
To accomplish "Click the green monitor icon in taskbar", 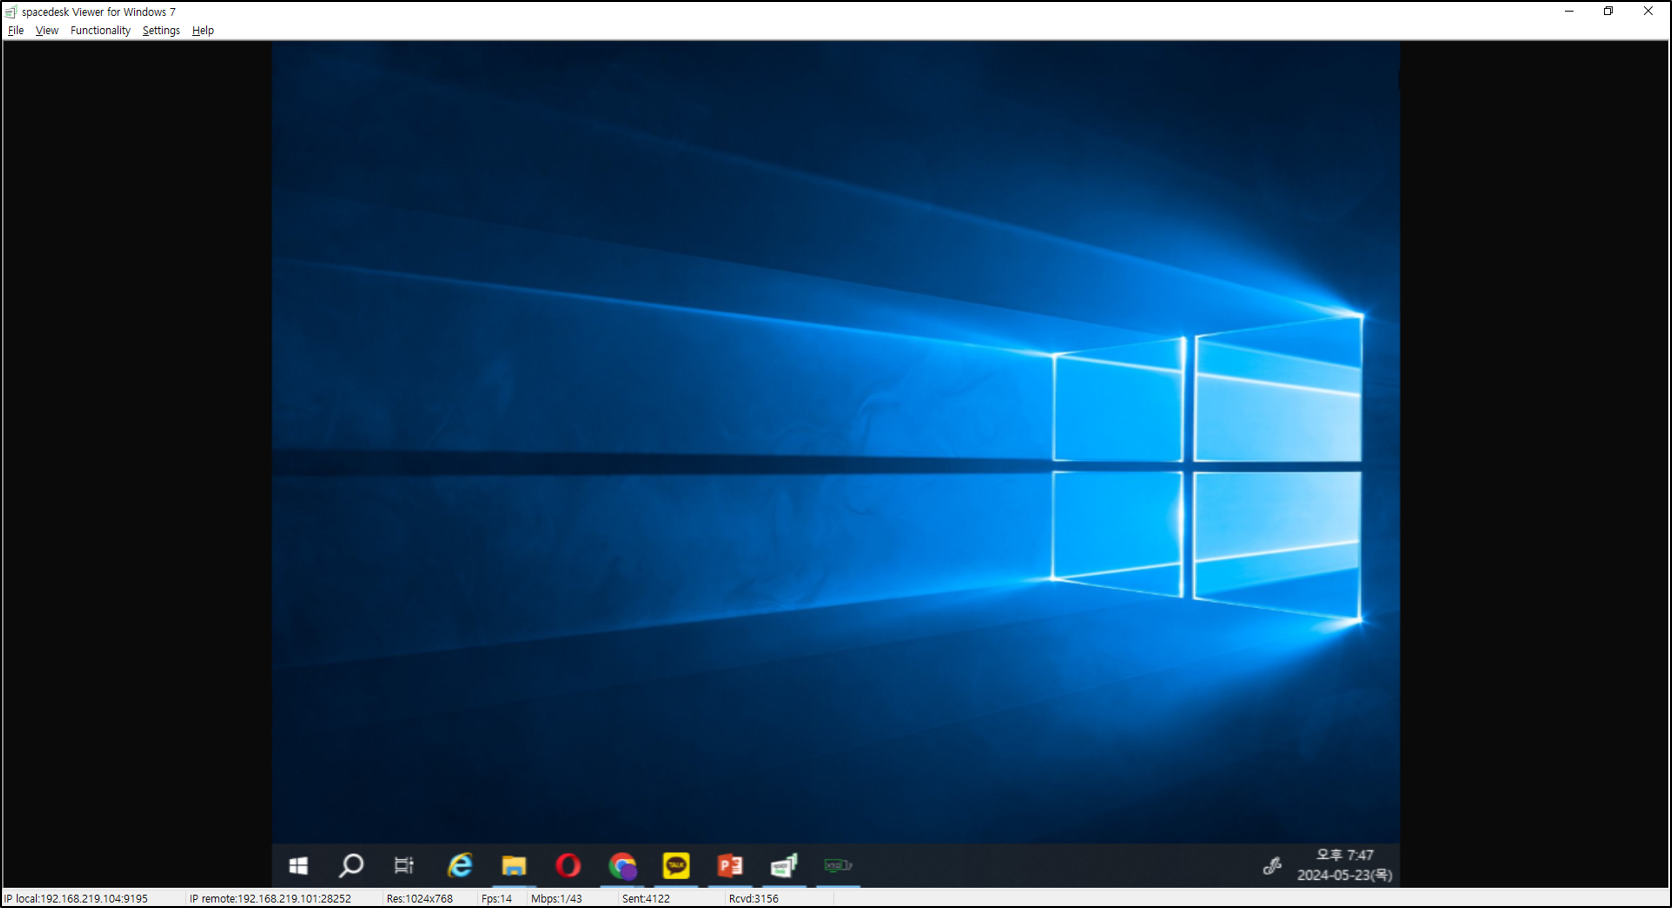I will pyautogui.click(x=838, y=865).
